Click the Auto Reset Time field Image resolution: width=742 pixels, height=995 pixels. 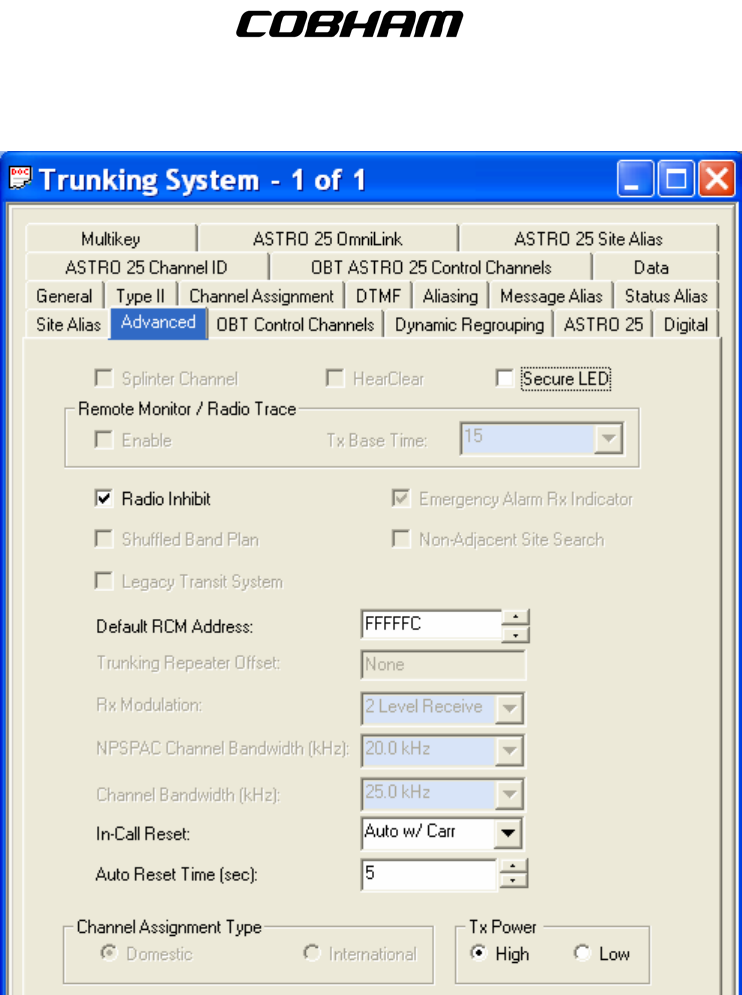click(430, 874)
